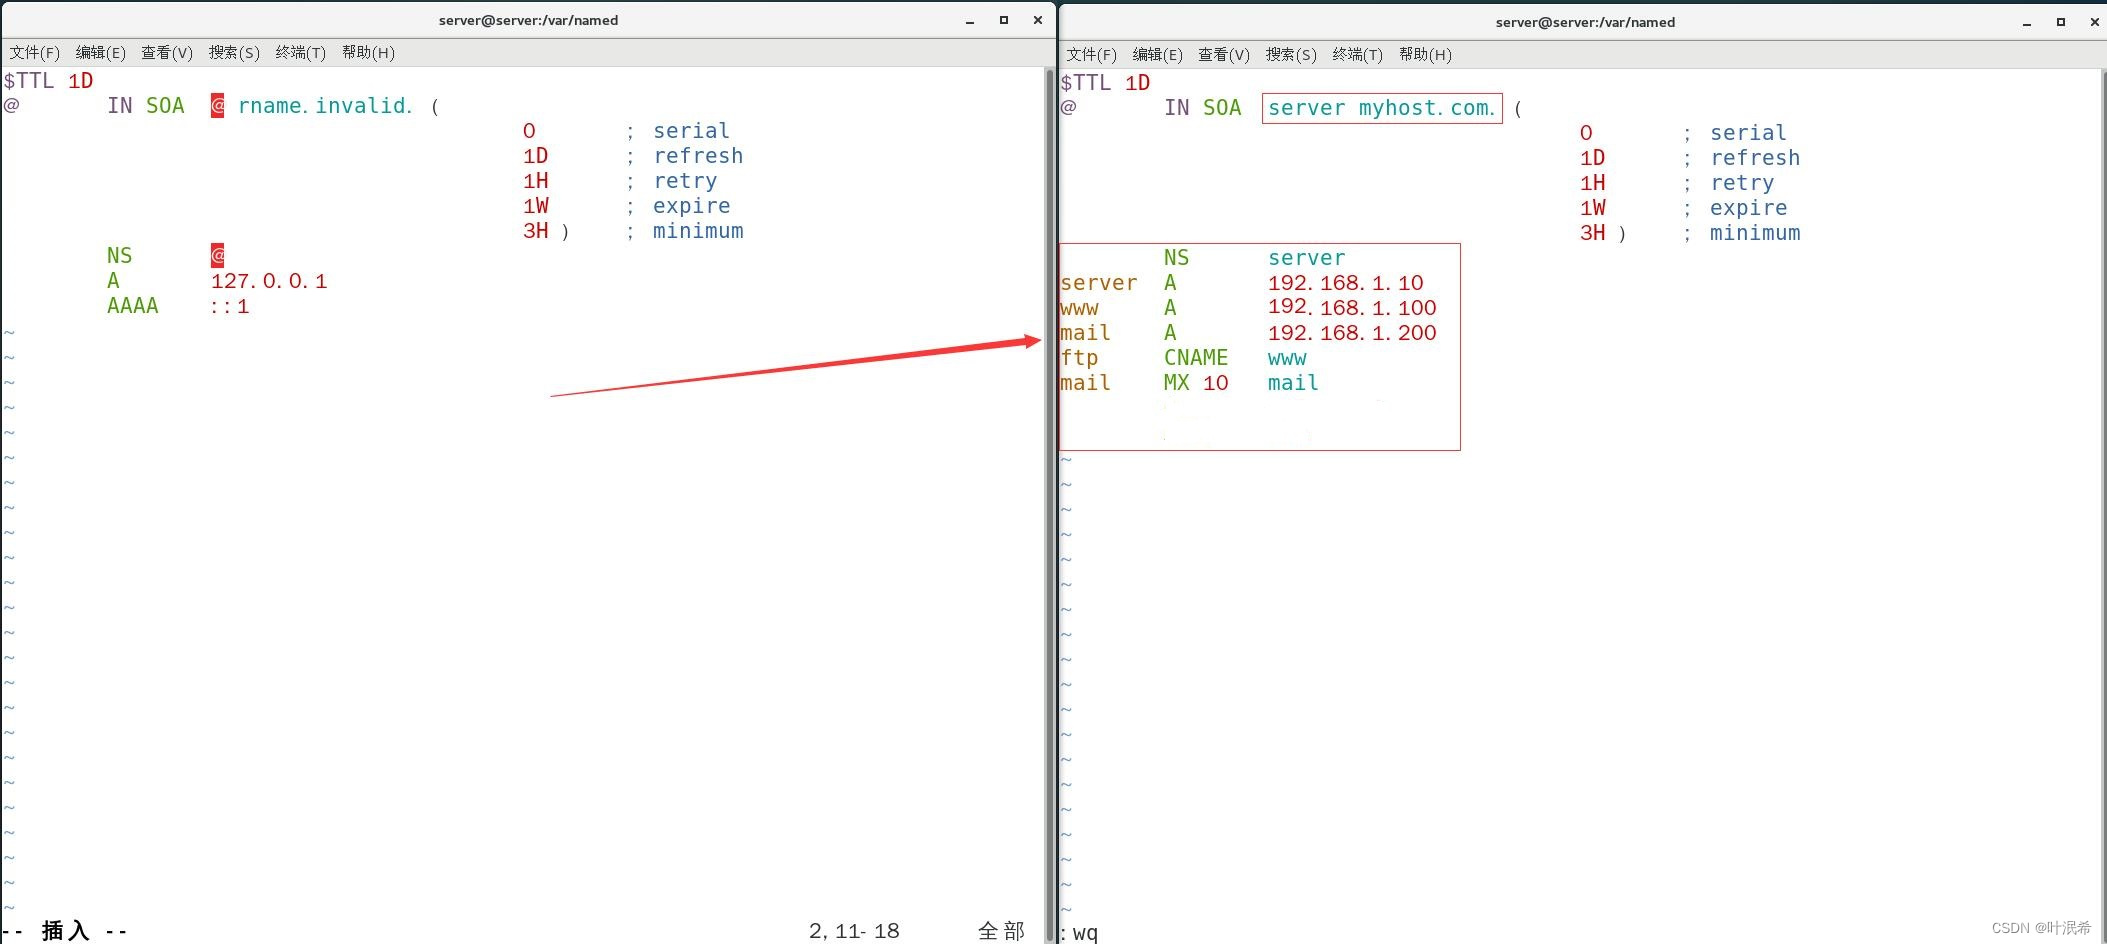2107x944 pixels.
Task: Click 'rname.invalid.' in left window
Action: (x=325, y=106)
